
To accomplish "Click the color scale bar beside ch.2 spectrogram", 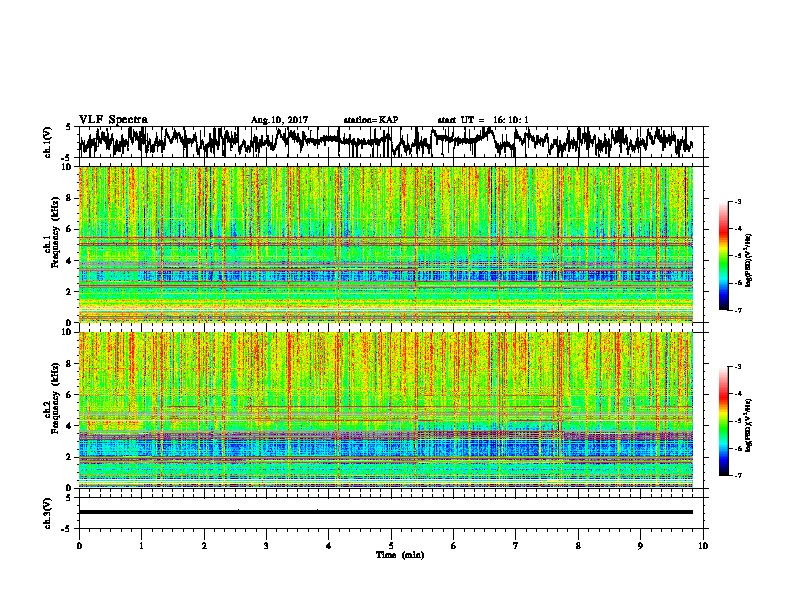I will tap(723, 421).
